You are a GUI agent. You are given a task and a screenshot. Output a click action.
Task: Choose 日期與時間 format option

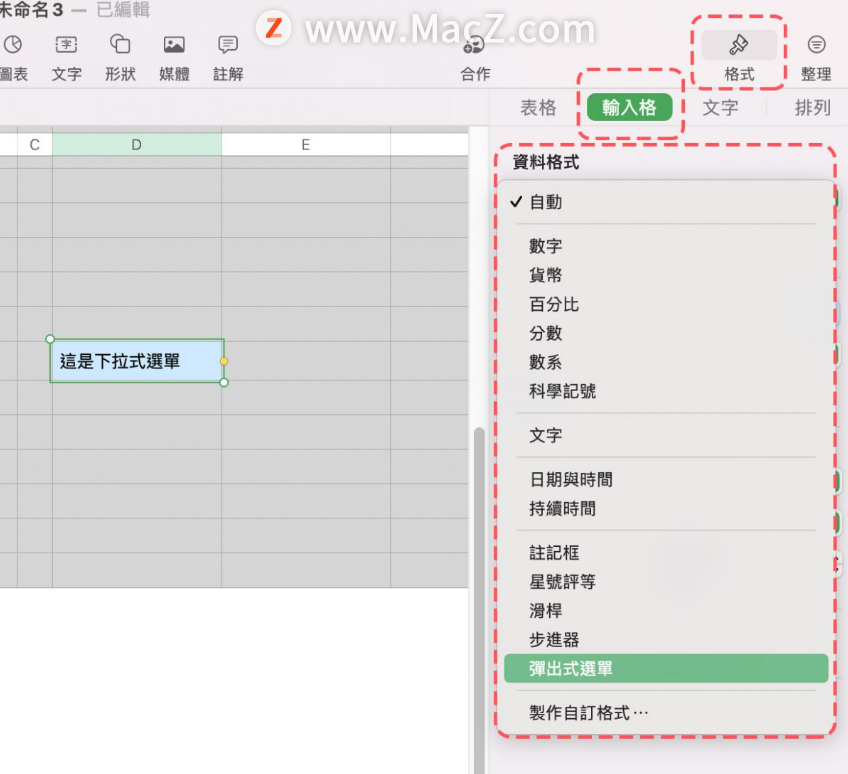coord(666,480)
